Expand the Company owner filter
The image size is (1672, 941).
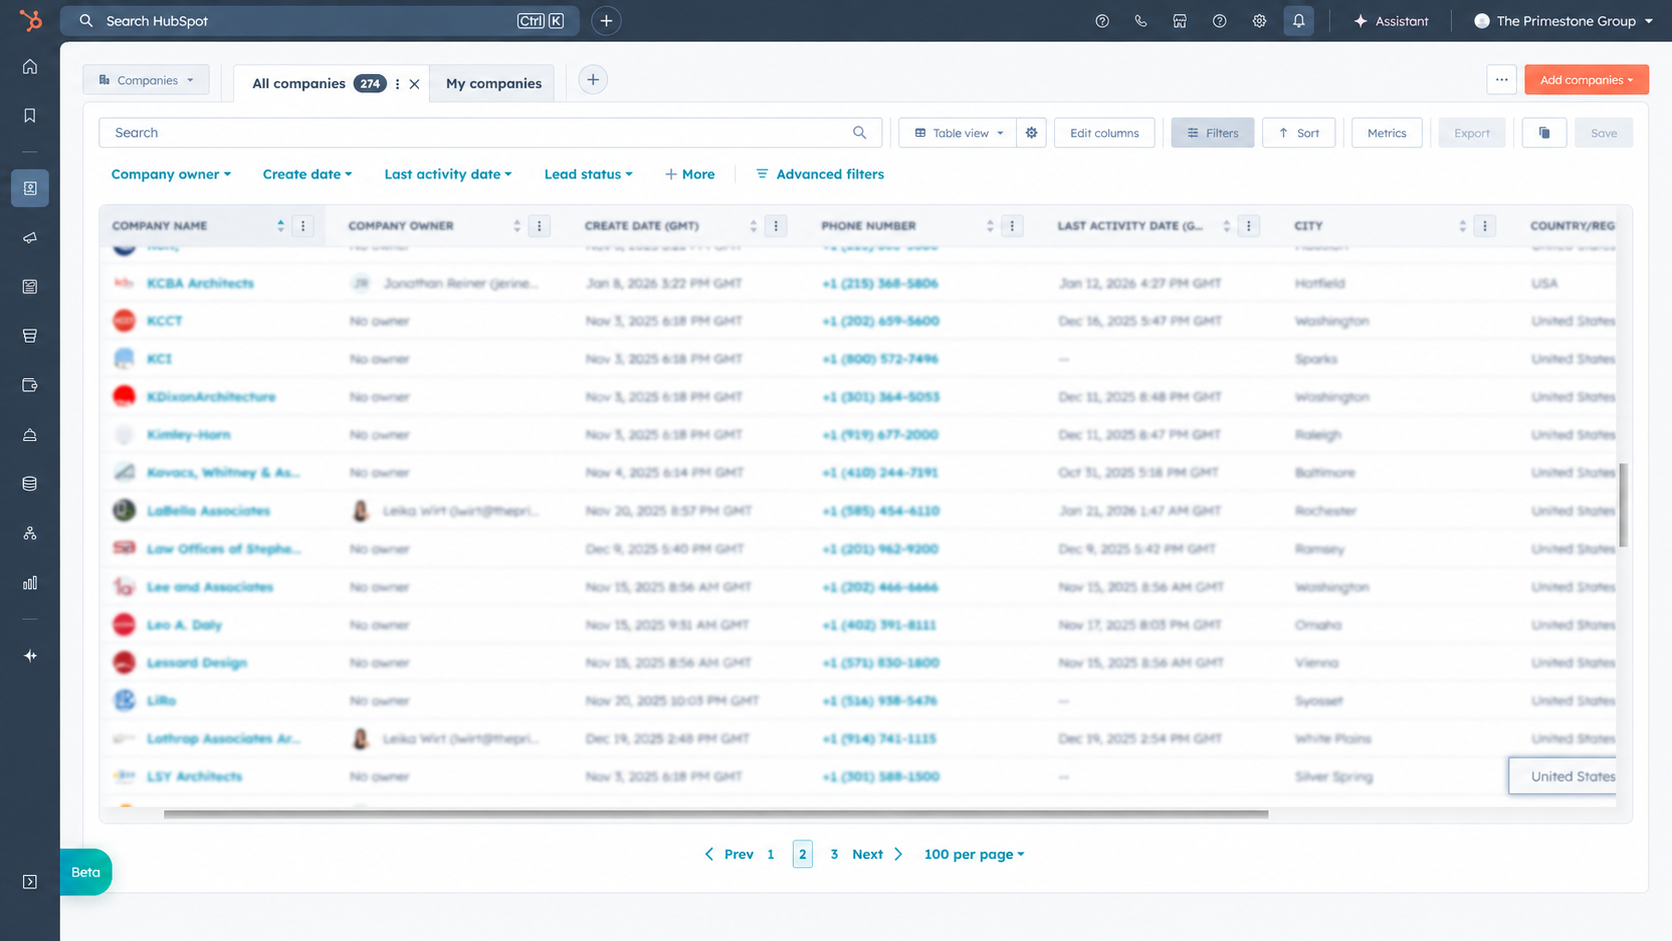coord(171,174)
